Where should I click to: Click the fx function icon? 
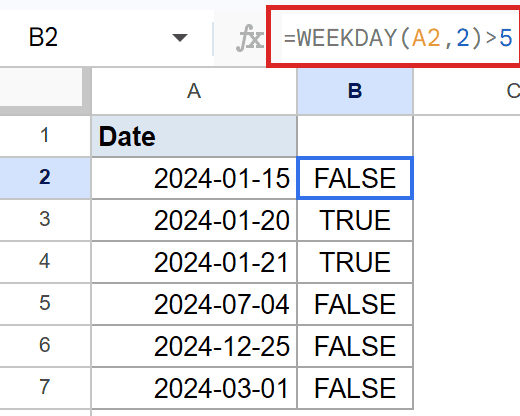(250, 38)
